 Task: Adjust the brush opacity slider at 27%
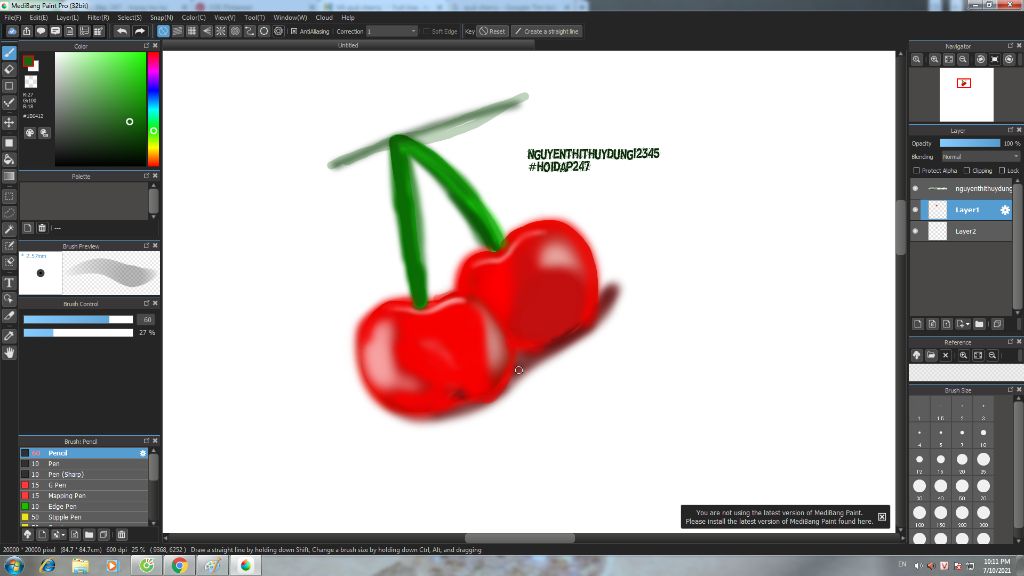coord(78,332)
